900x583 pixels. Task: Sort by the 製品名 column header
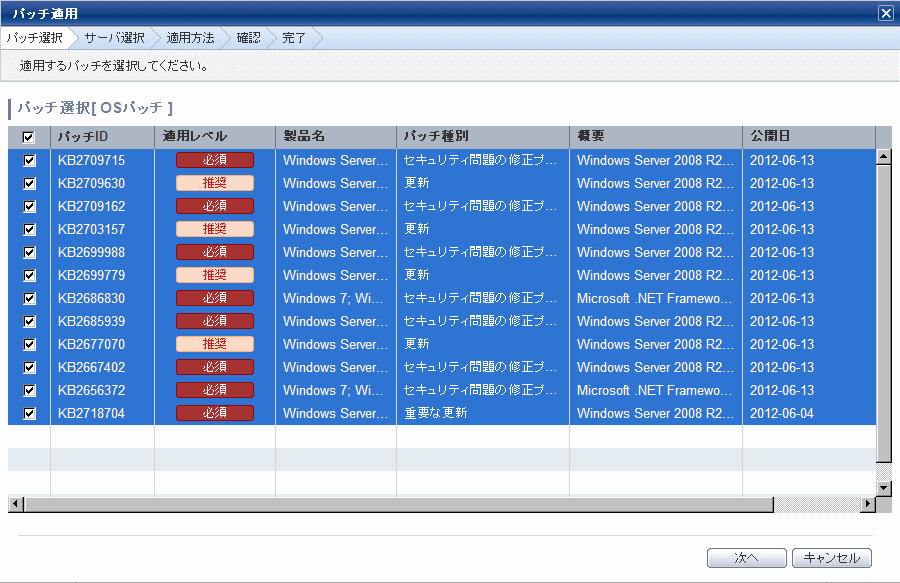(336, 137)
